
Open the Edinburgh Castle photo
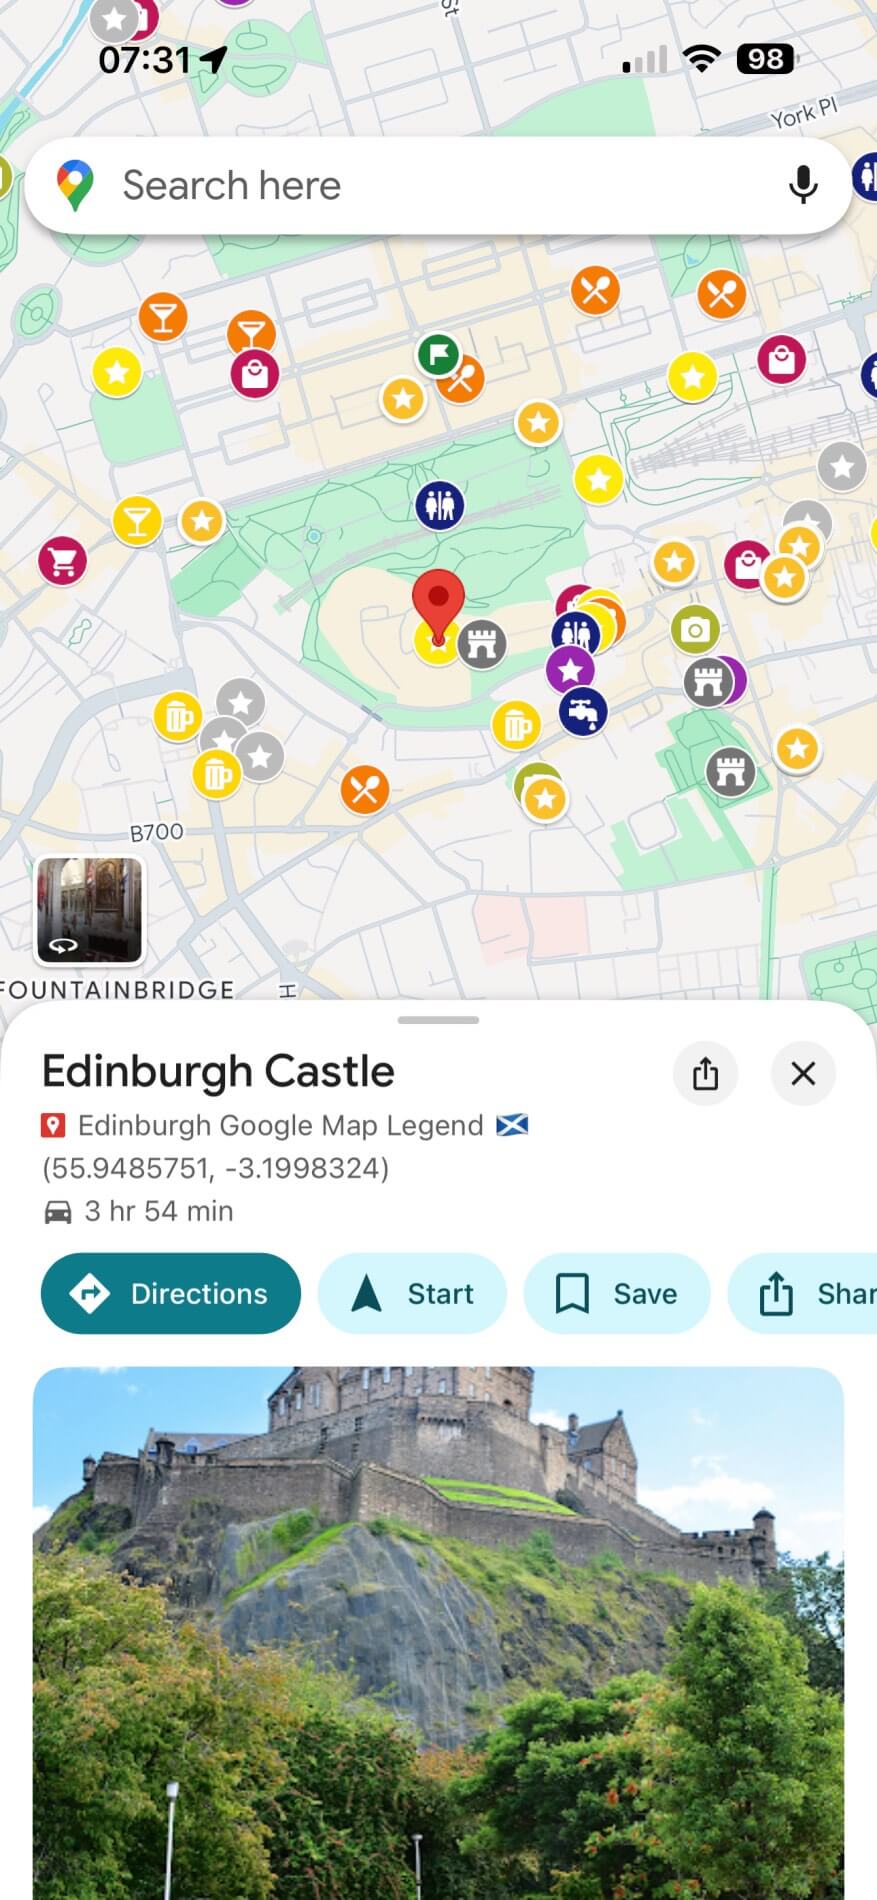(438, 1633)
